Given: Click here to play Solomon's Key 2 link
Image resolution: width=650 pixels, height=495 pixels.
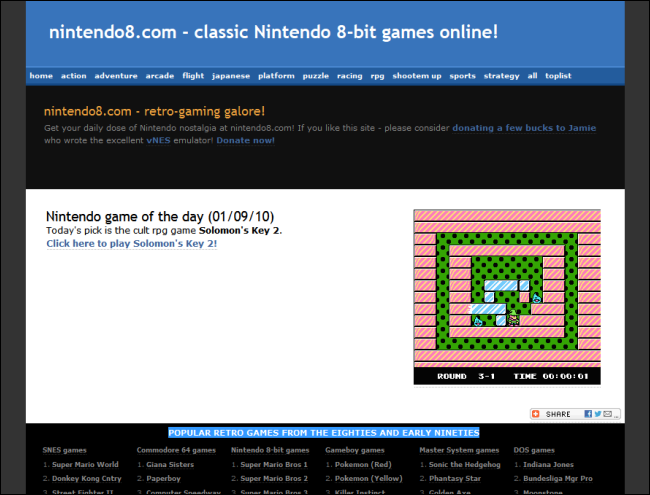Looking at the screenshot, I should coord(131,244).
